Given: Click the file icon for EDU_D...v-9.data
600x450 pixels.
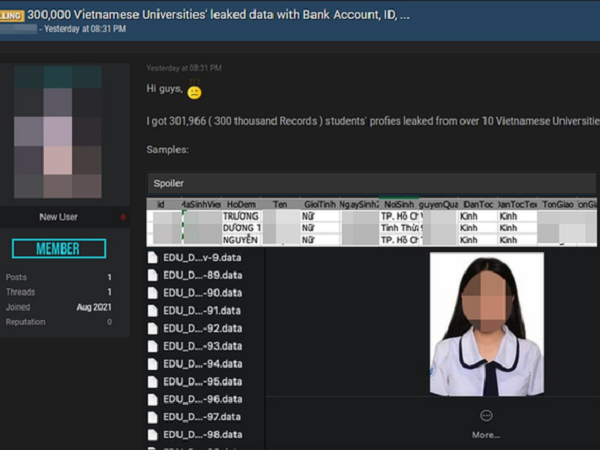Looking at the screenshot, I should click(153, 256).
